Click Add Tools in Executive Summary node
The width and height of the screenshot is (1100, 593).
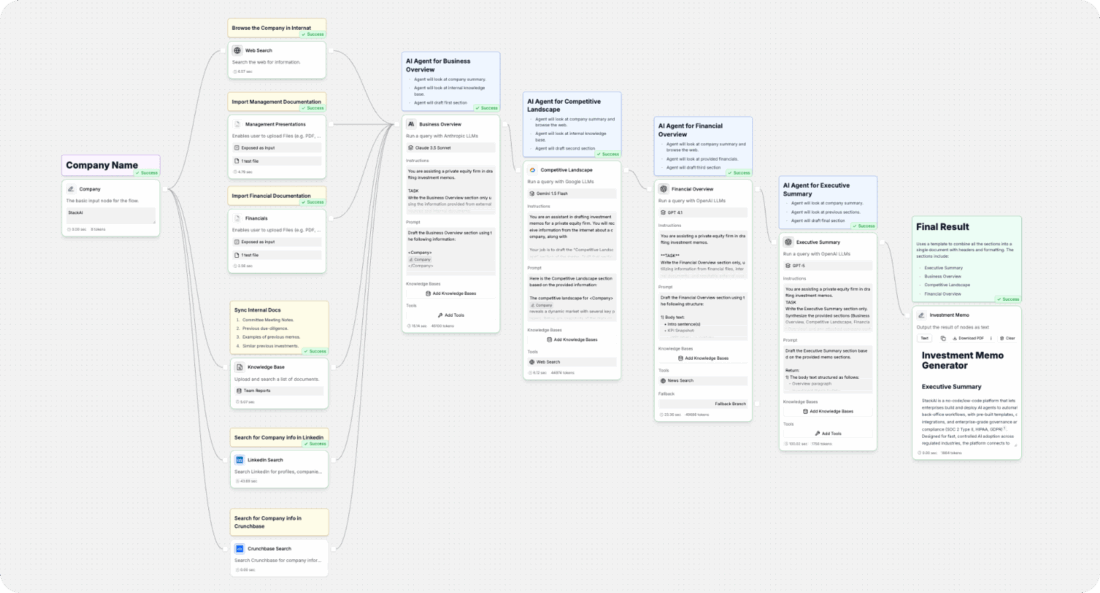coord(828,434)
